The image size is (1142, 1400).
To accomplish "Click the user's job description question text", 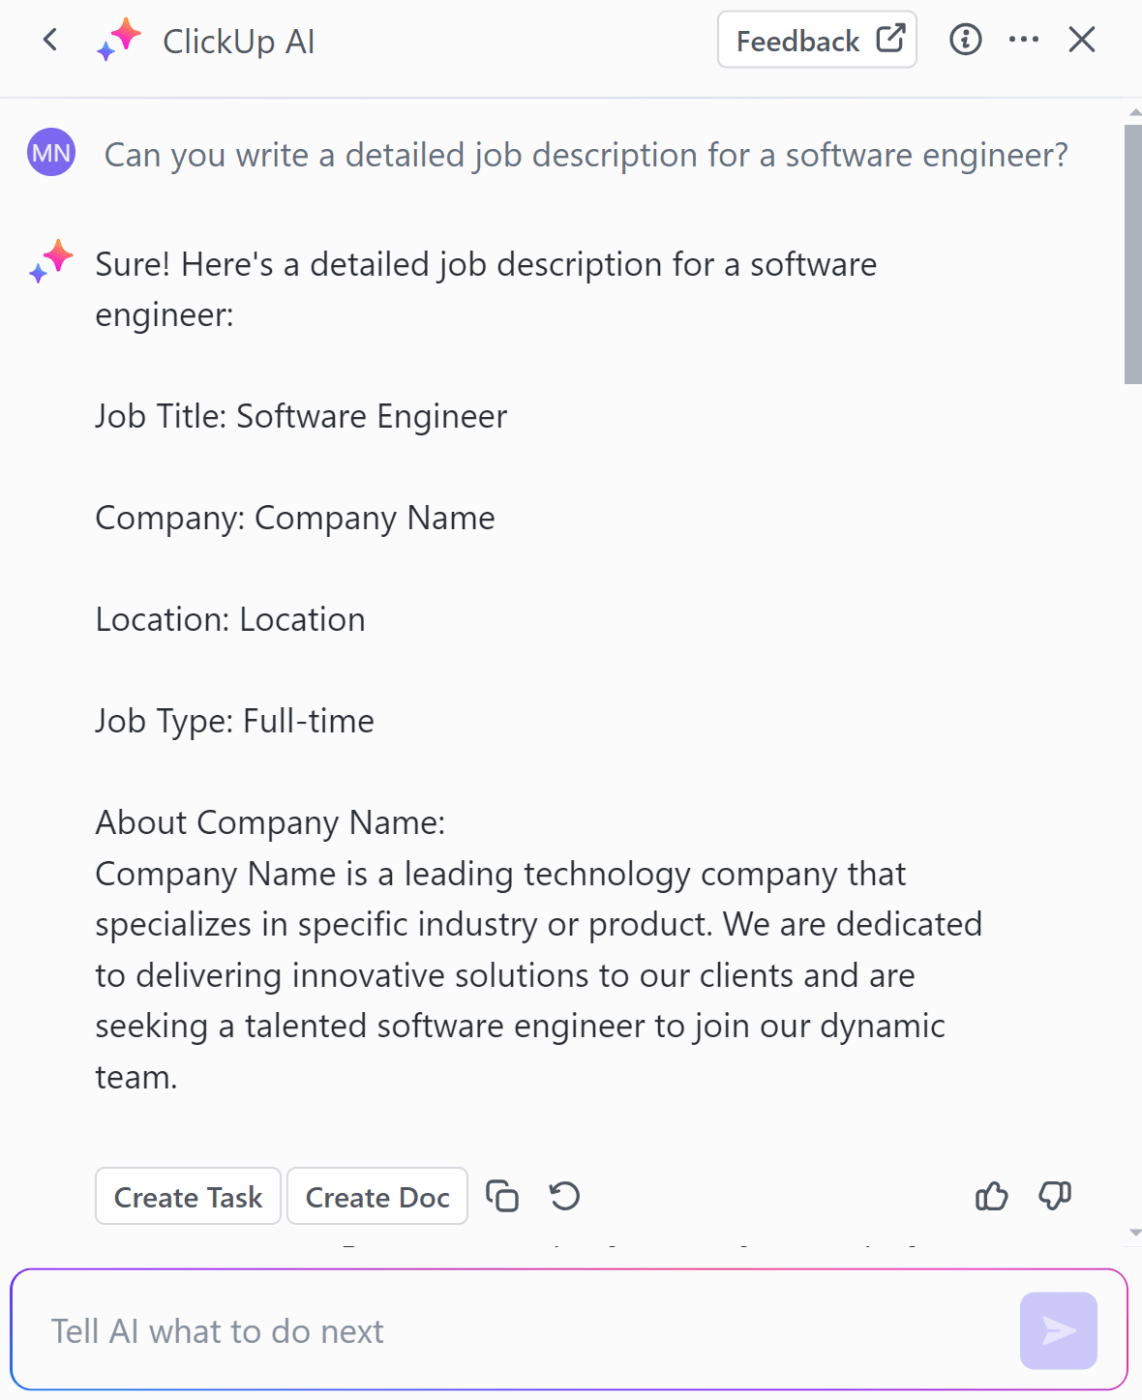I will (x=586, y=155).
